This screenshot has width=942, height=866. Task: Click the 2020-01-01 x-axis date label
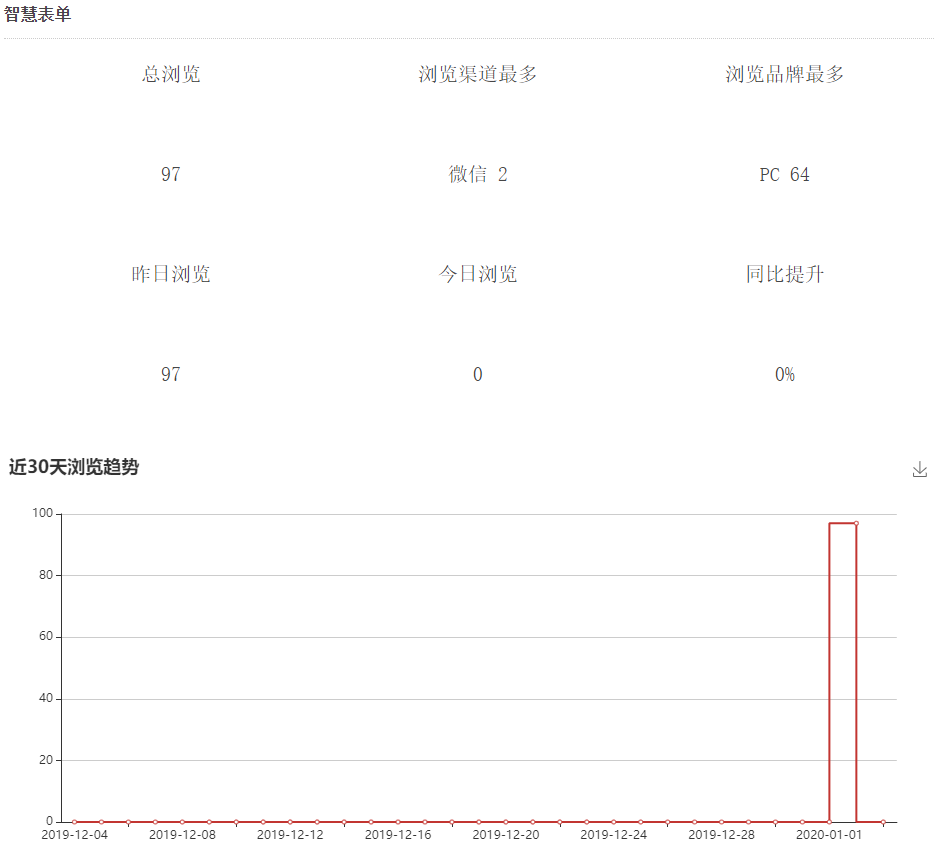click(x=829, y=835)
